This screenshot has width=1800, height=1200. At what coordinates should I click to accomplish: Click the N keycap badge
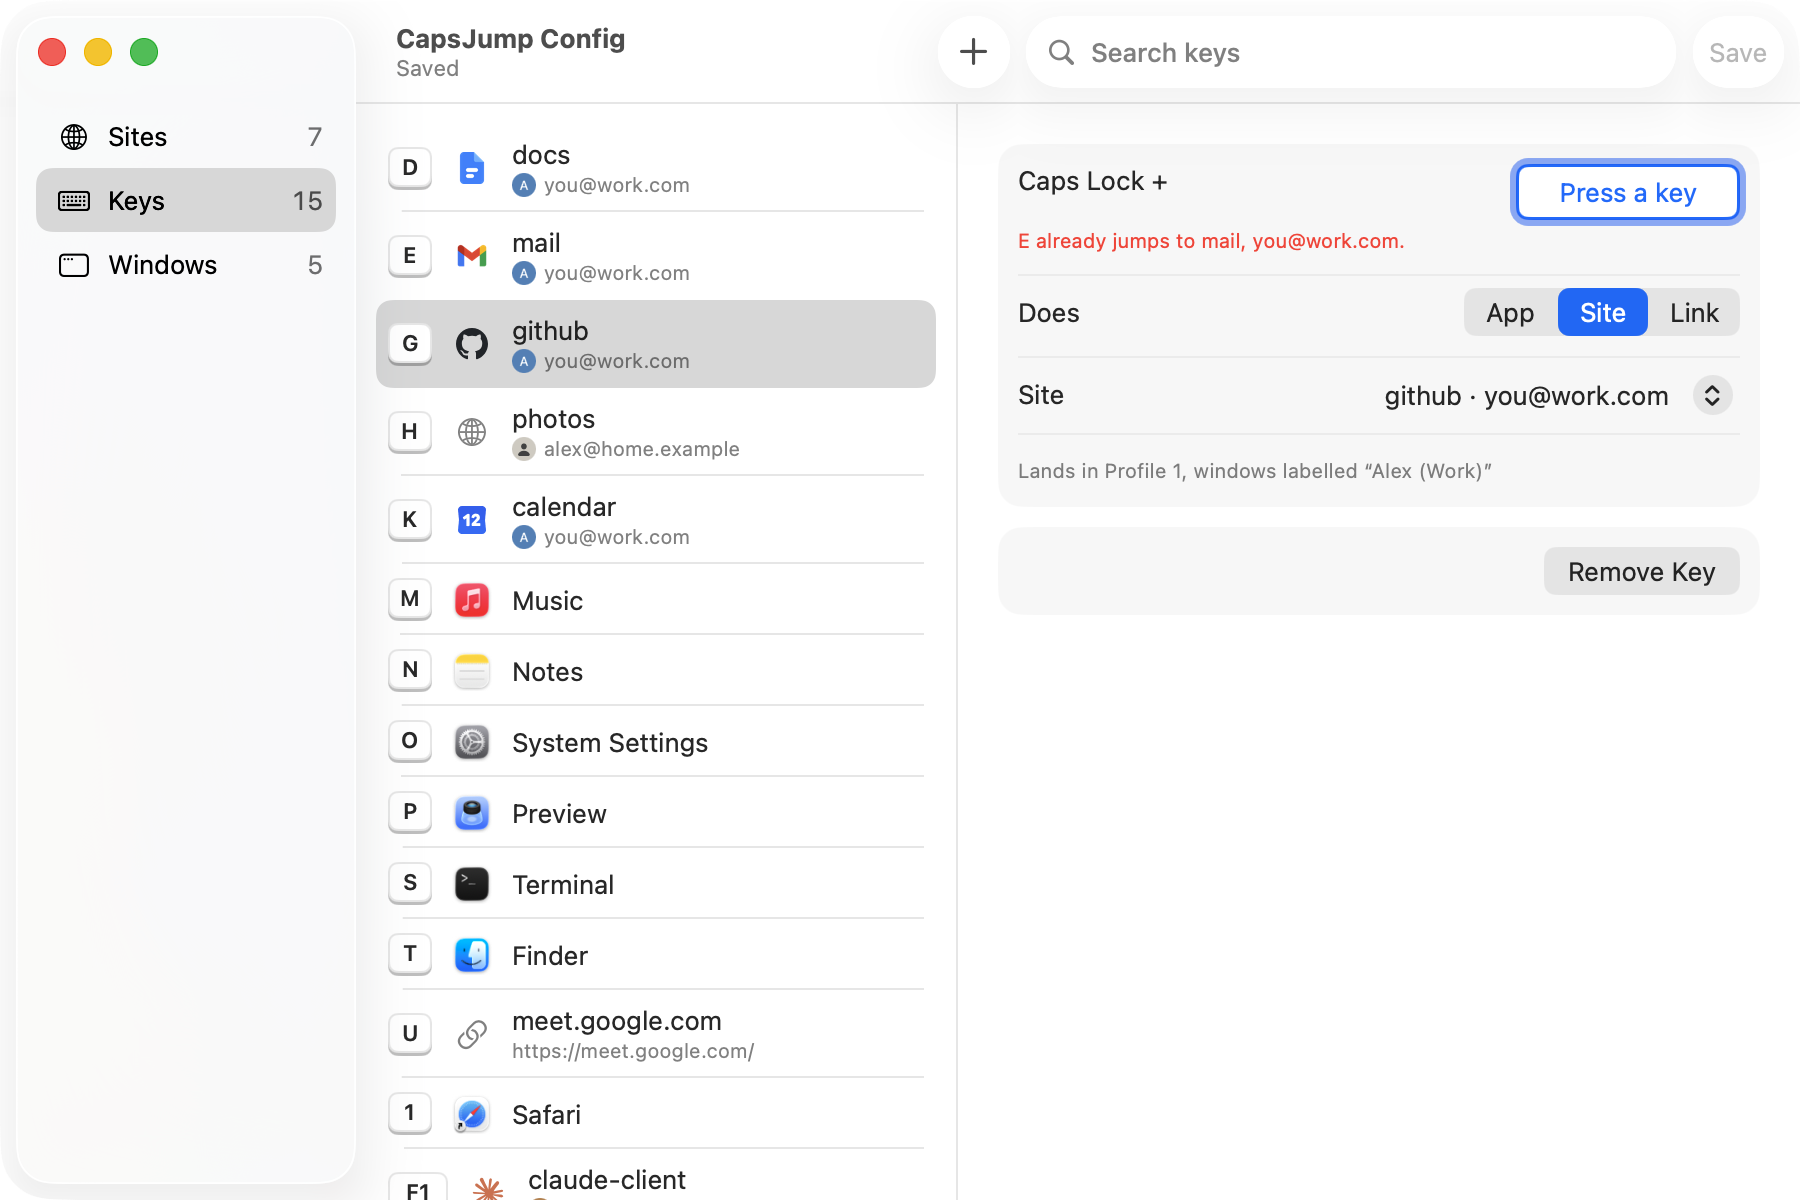[410, 671]
